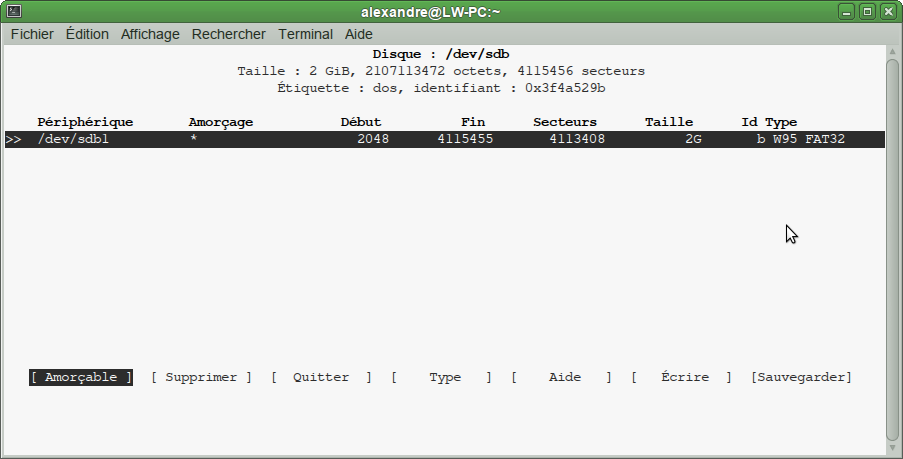
Task: Click the terminal icon in the title bar
Action: [x=12, y=12]
